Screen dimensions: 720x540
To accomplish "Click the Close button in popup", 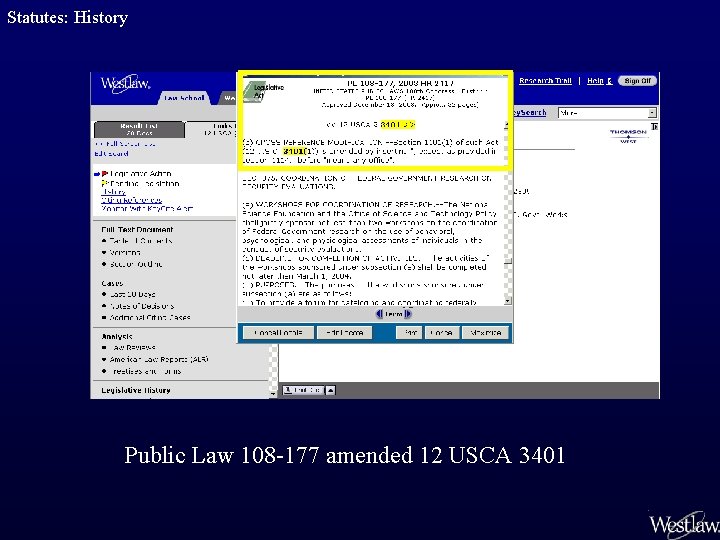I will click(442, 332).
